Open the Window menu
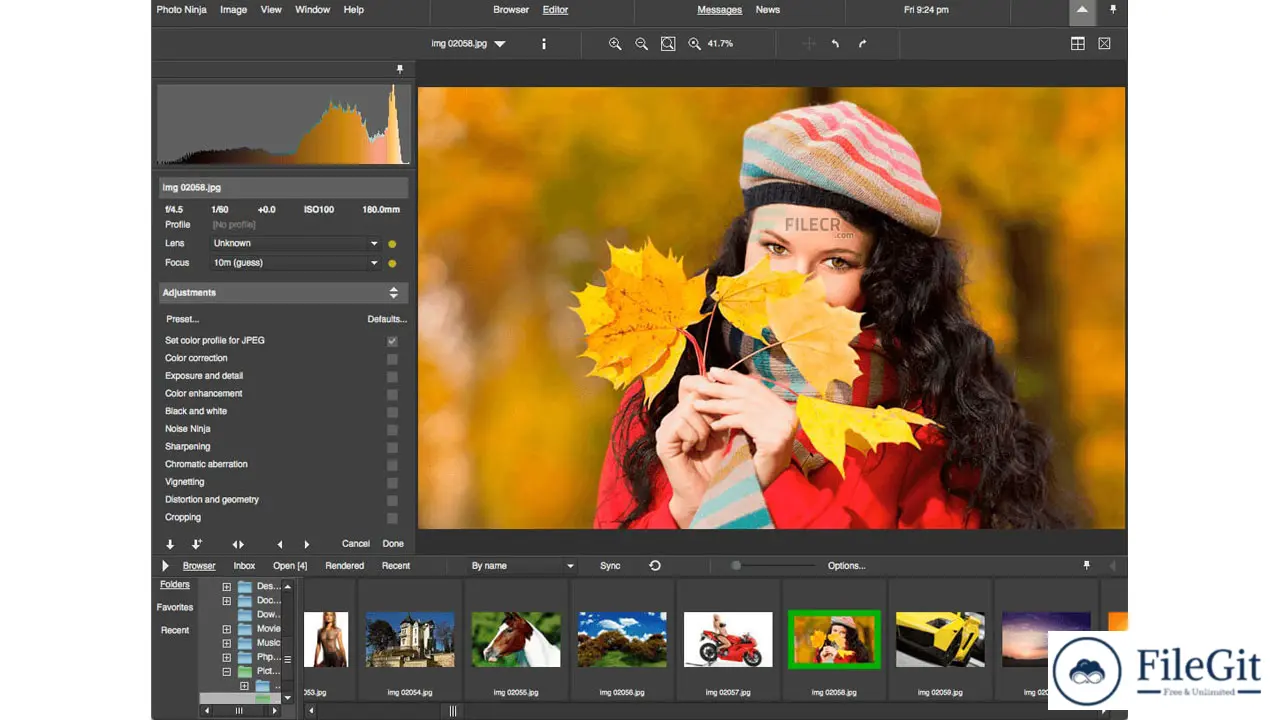 point(312,10)
